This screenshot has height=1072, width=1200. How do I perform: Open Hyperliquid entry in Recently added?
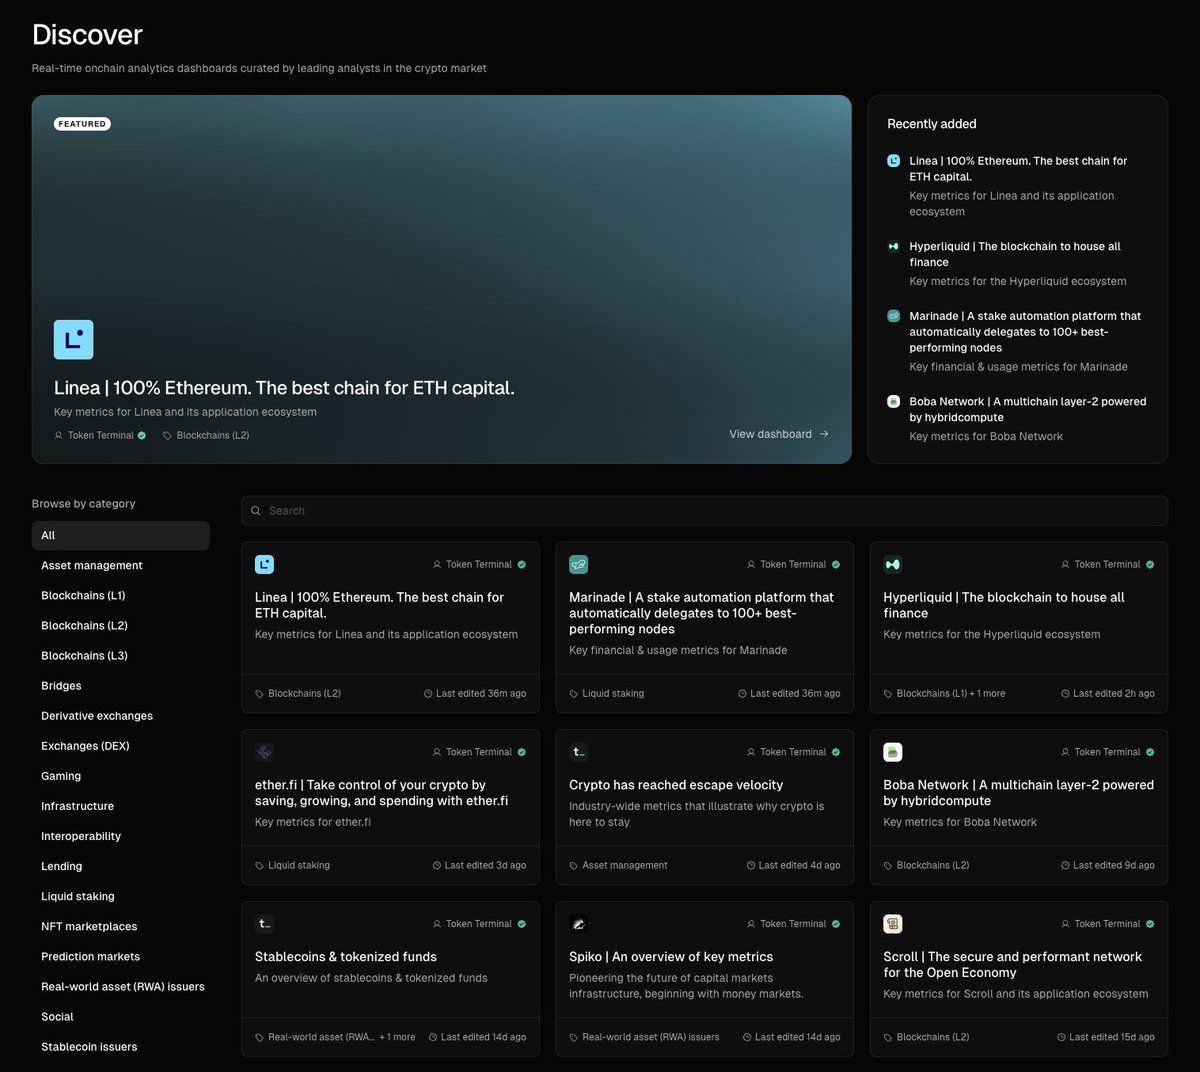[x=1018, y=263]
